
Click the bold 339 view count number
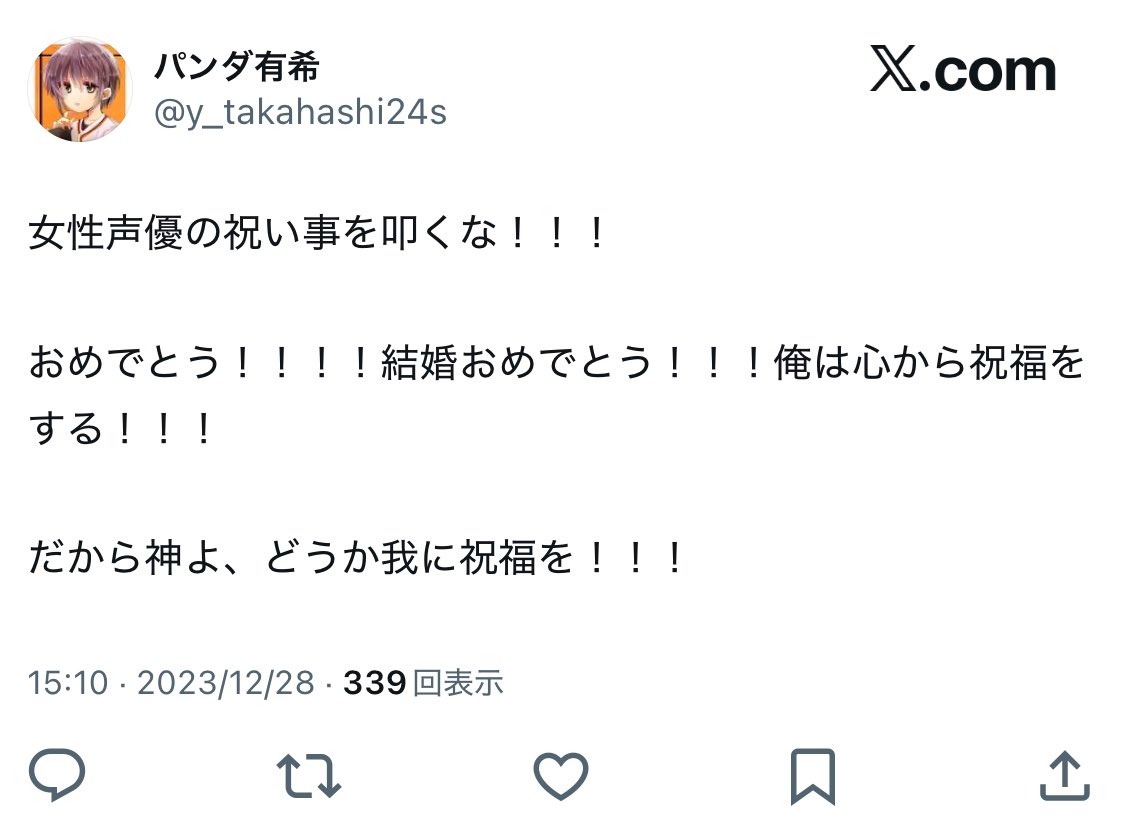375,682
